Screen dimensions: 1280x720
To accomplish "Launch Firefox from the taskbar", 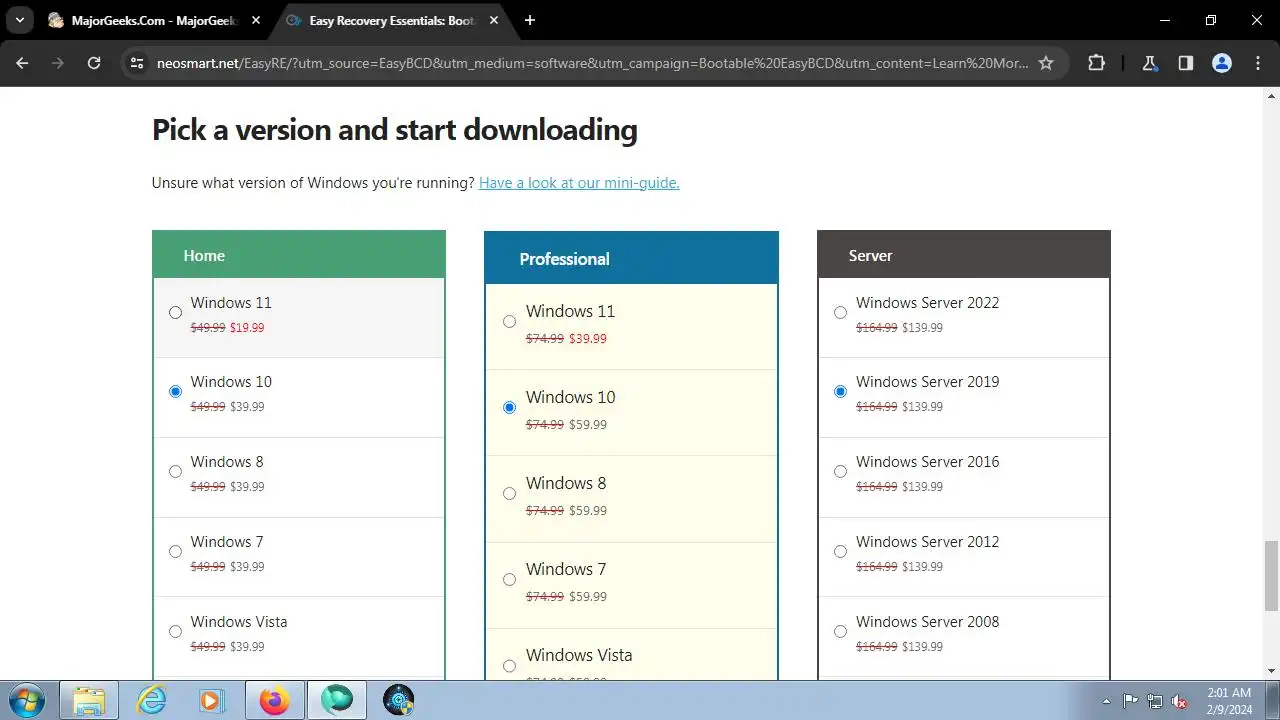I will [274, 700].
